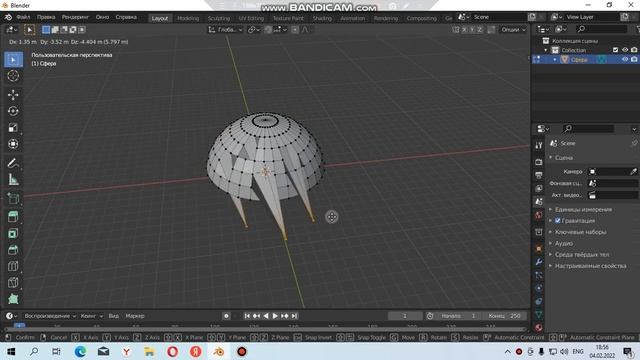
Task: Expand the Аудио panel
Action: pyautogui.click(x=564, y=243)
